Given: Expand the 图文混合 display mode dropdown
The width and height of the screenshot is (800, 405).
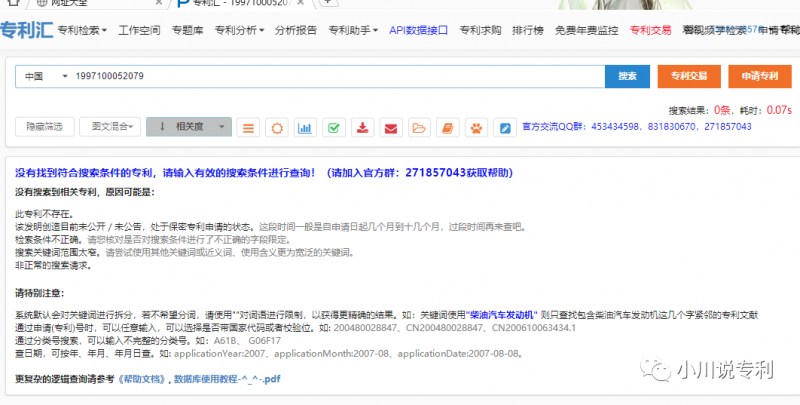Looking at the screenshot, I should point(110,127).
